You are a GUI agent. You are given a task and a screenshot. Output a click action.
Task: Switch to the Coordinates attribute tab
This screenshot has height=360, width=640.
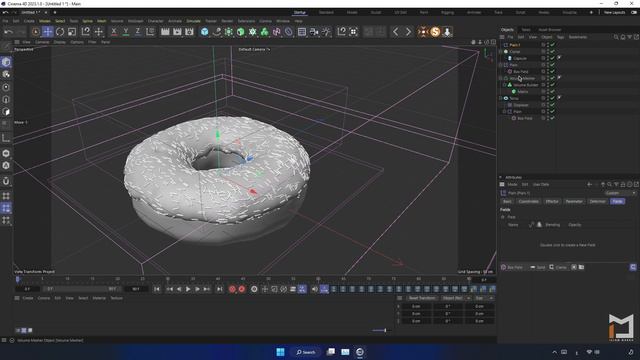click(528, 202)
